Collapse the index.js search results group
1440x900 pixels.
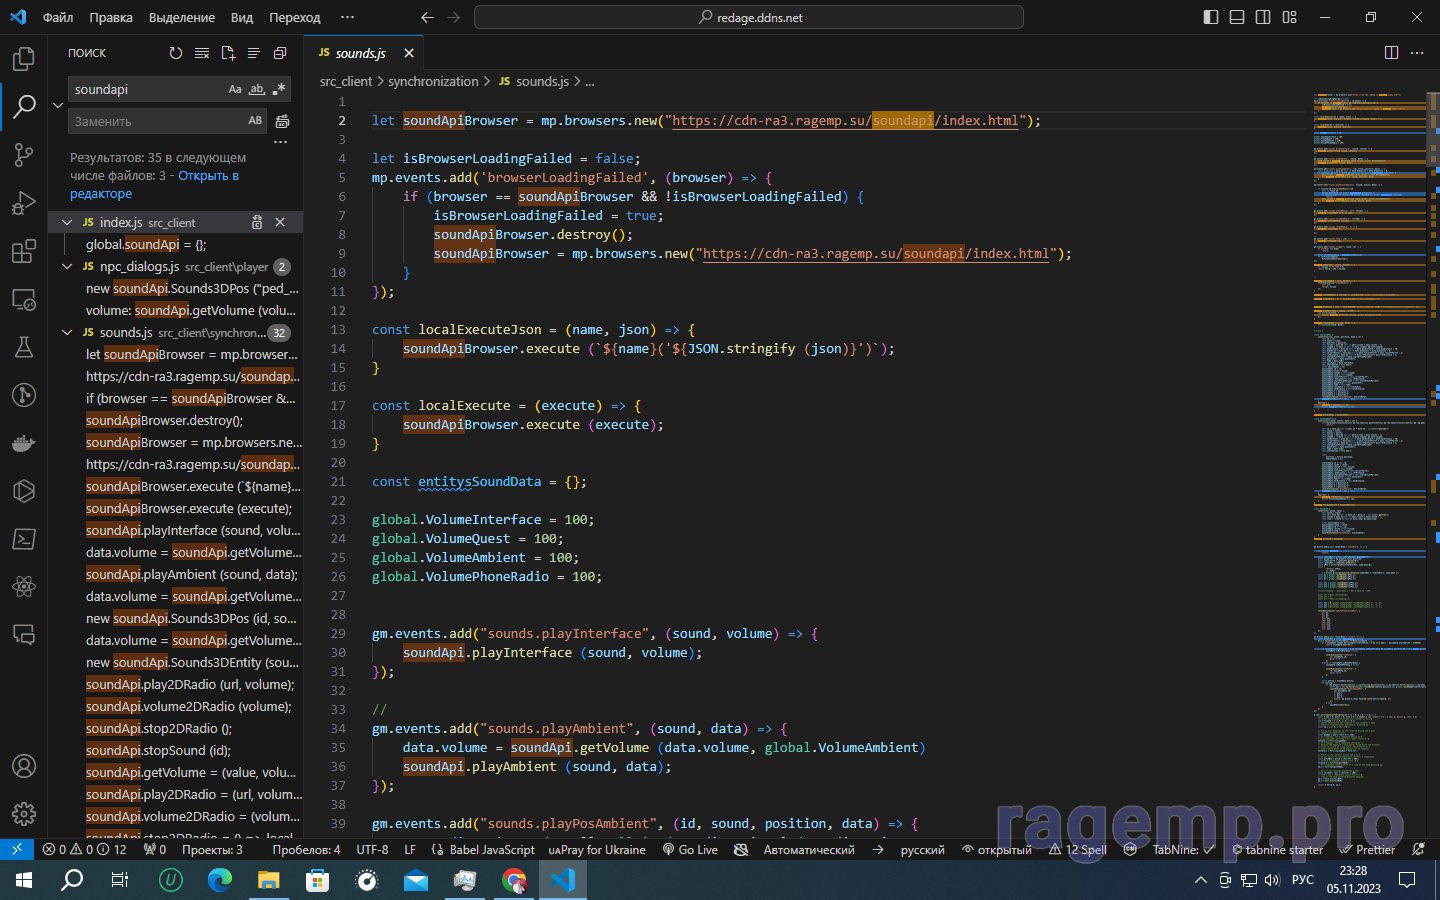coord(67,222)
